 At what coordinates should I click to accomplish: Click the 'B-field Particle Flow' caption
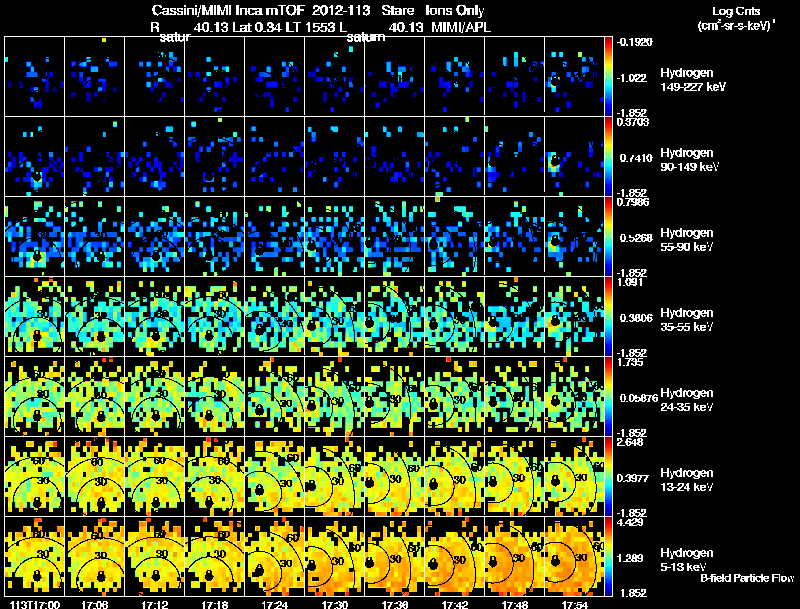pyautogui.click(x=747, y=578)
